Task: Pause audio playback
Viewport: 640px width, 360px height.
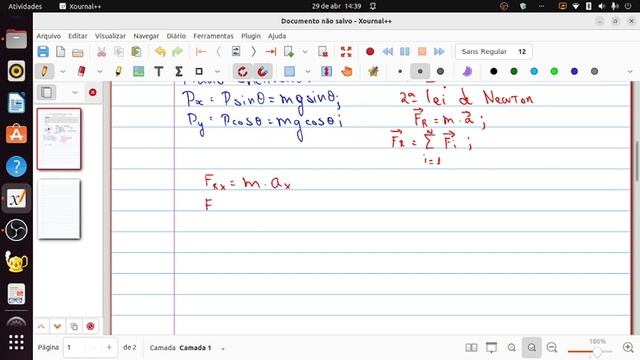Action: (x=404, y=51)
